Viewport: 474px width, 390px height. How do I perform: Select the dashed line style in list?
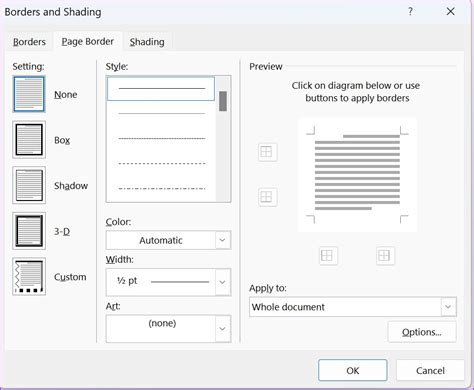pos(162,163)
